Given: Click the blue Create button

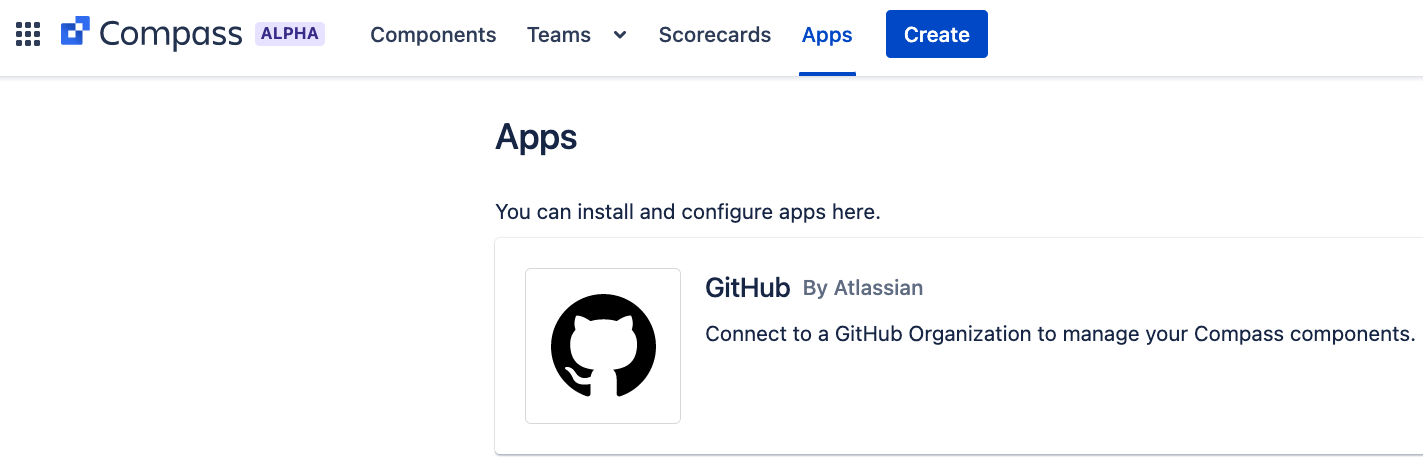Looking at the screenshot, I should [937, 34].
